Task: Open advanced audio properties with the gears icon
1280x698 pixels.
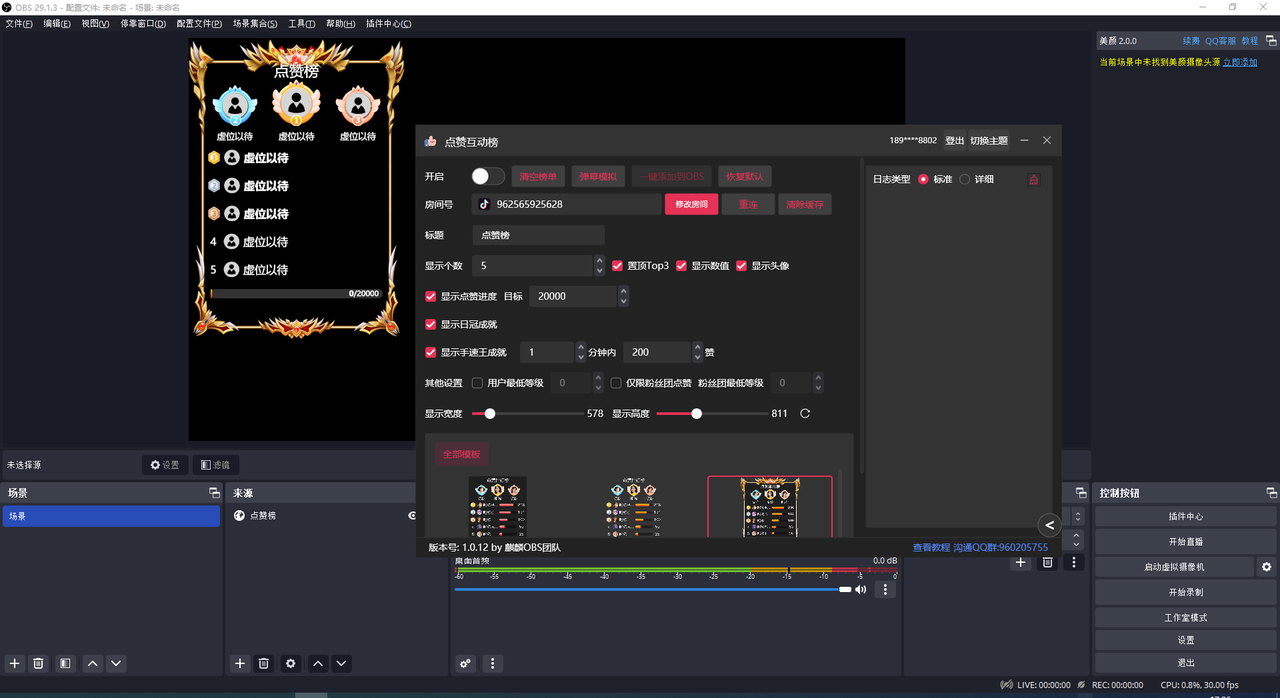Action: coord(465,663)
